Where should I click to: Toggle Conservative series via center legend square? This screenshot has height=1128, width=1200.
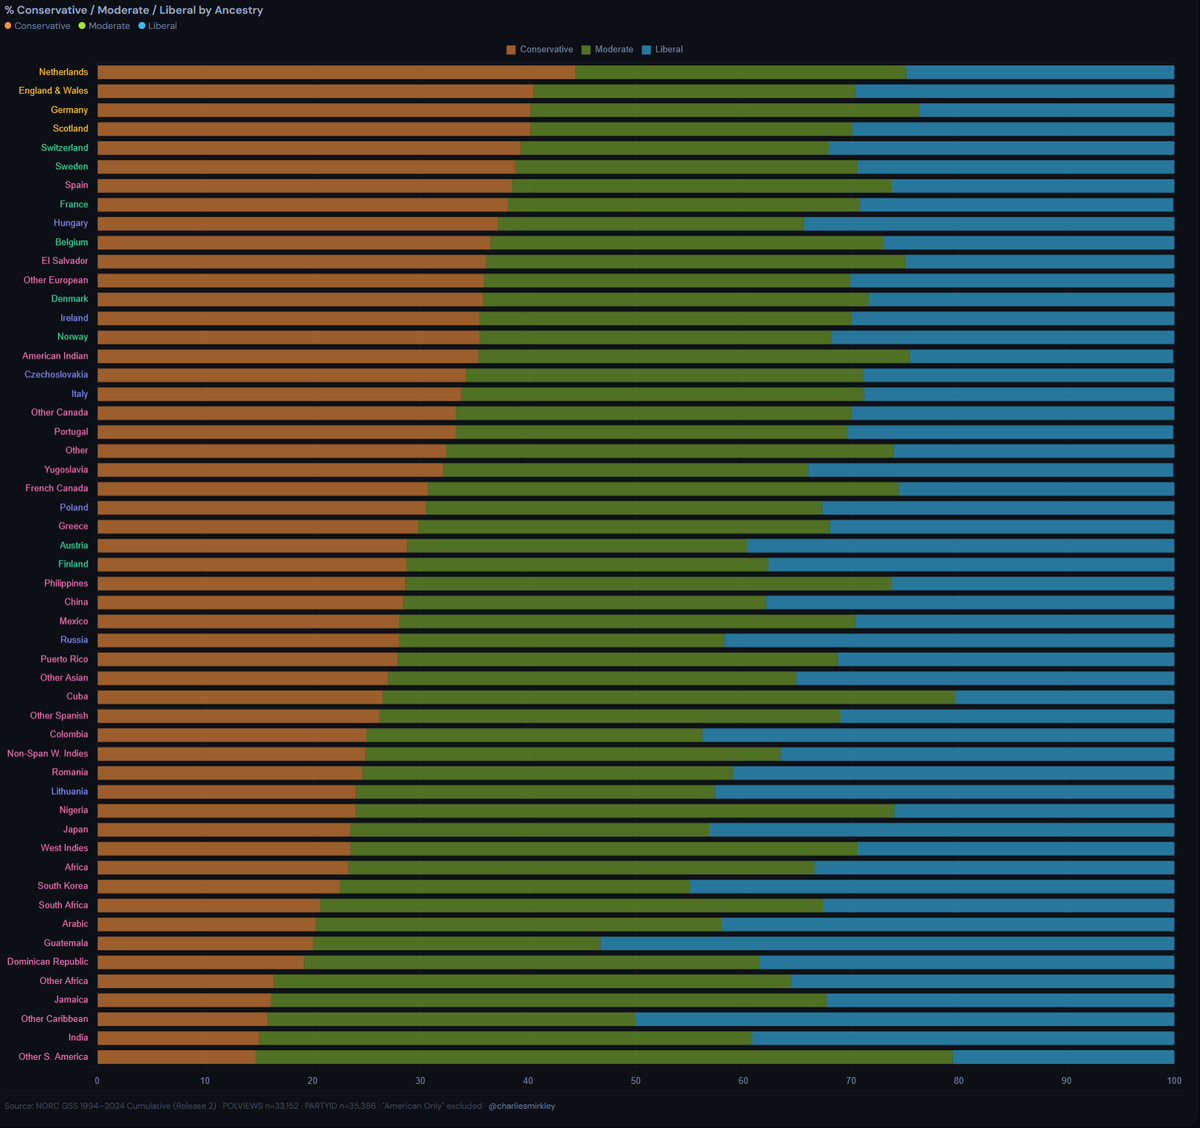(x=511, y=50)
